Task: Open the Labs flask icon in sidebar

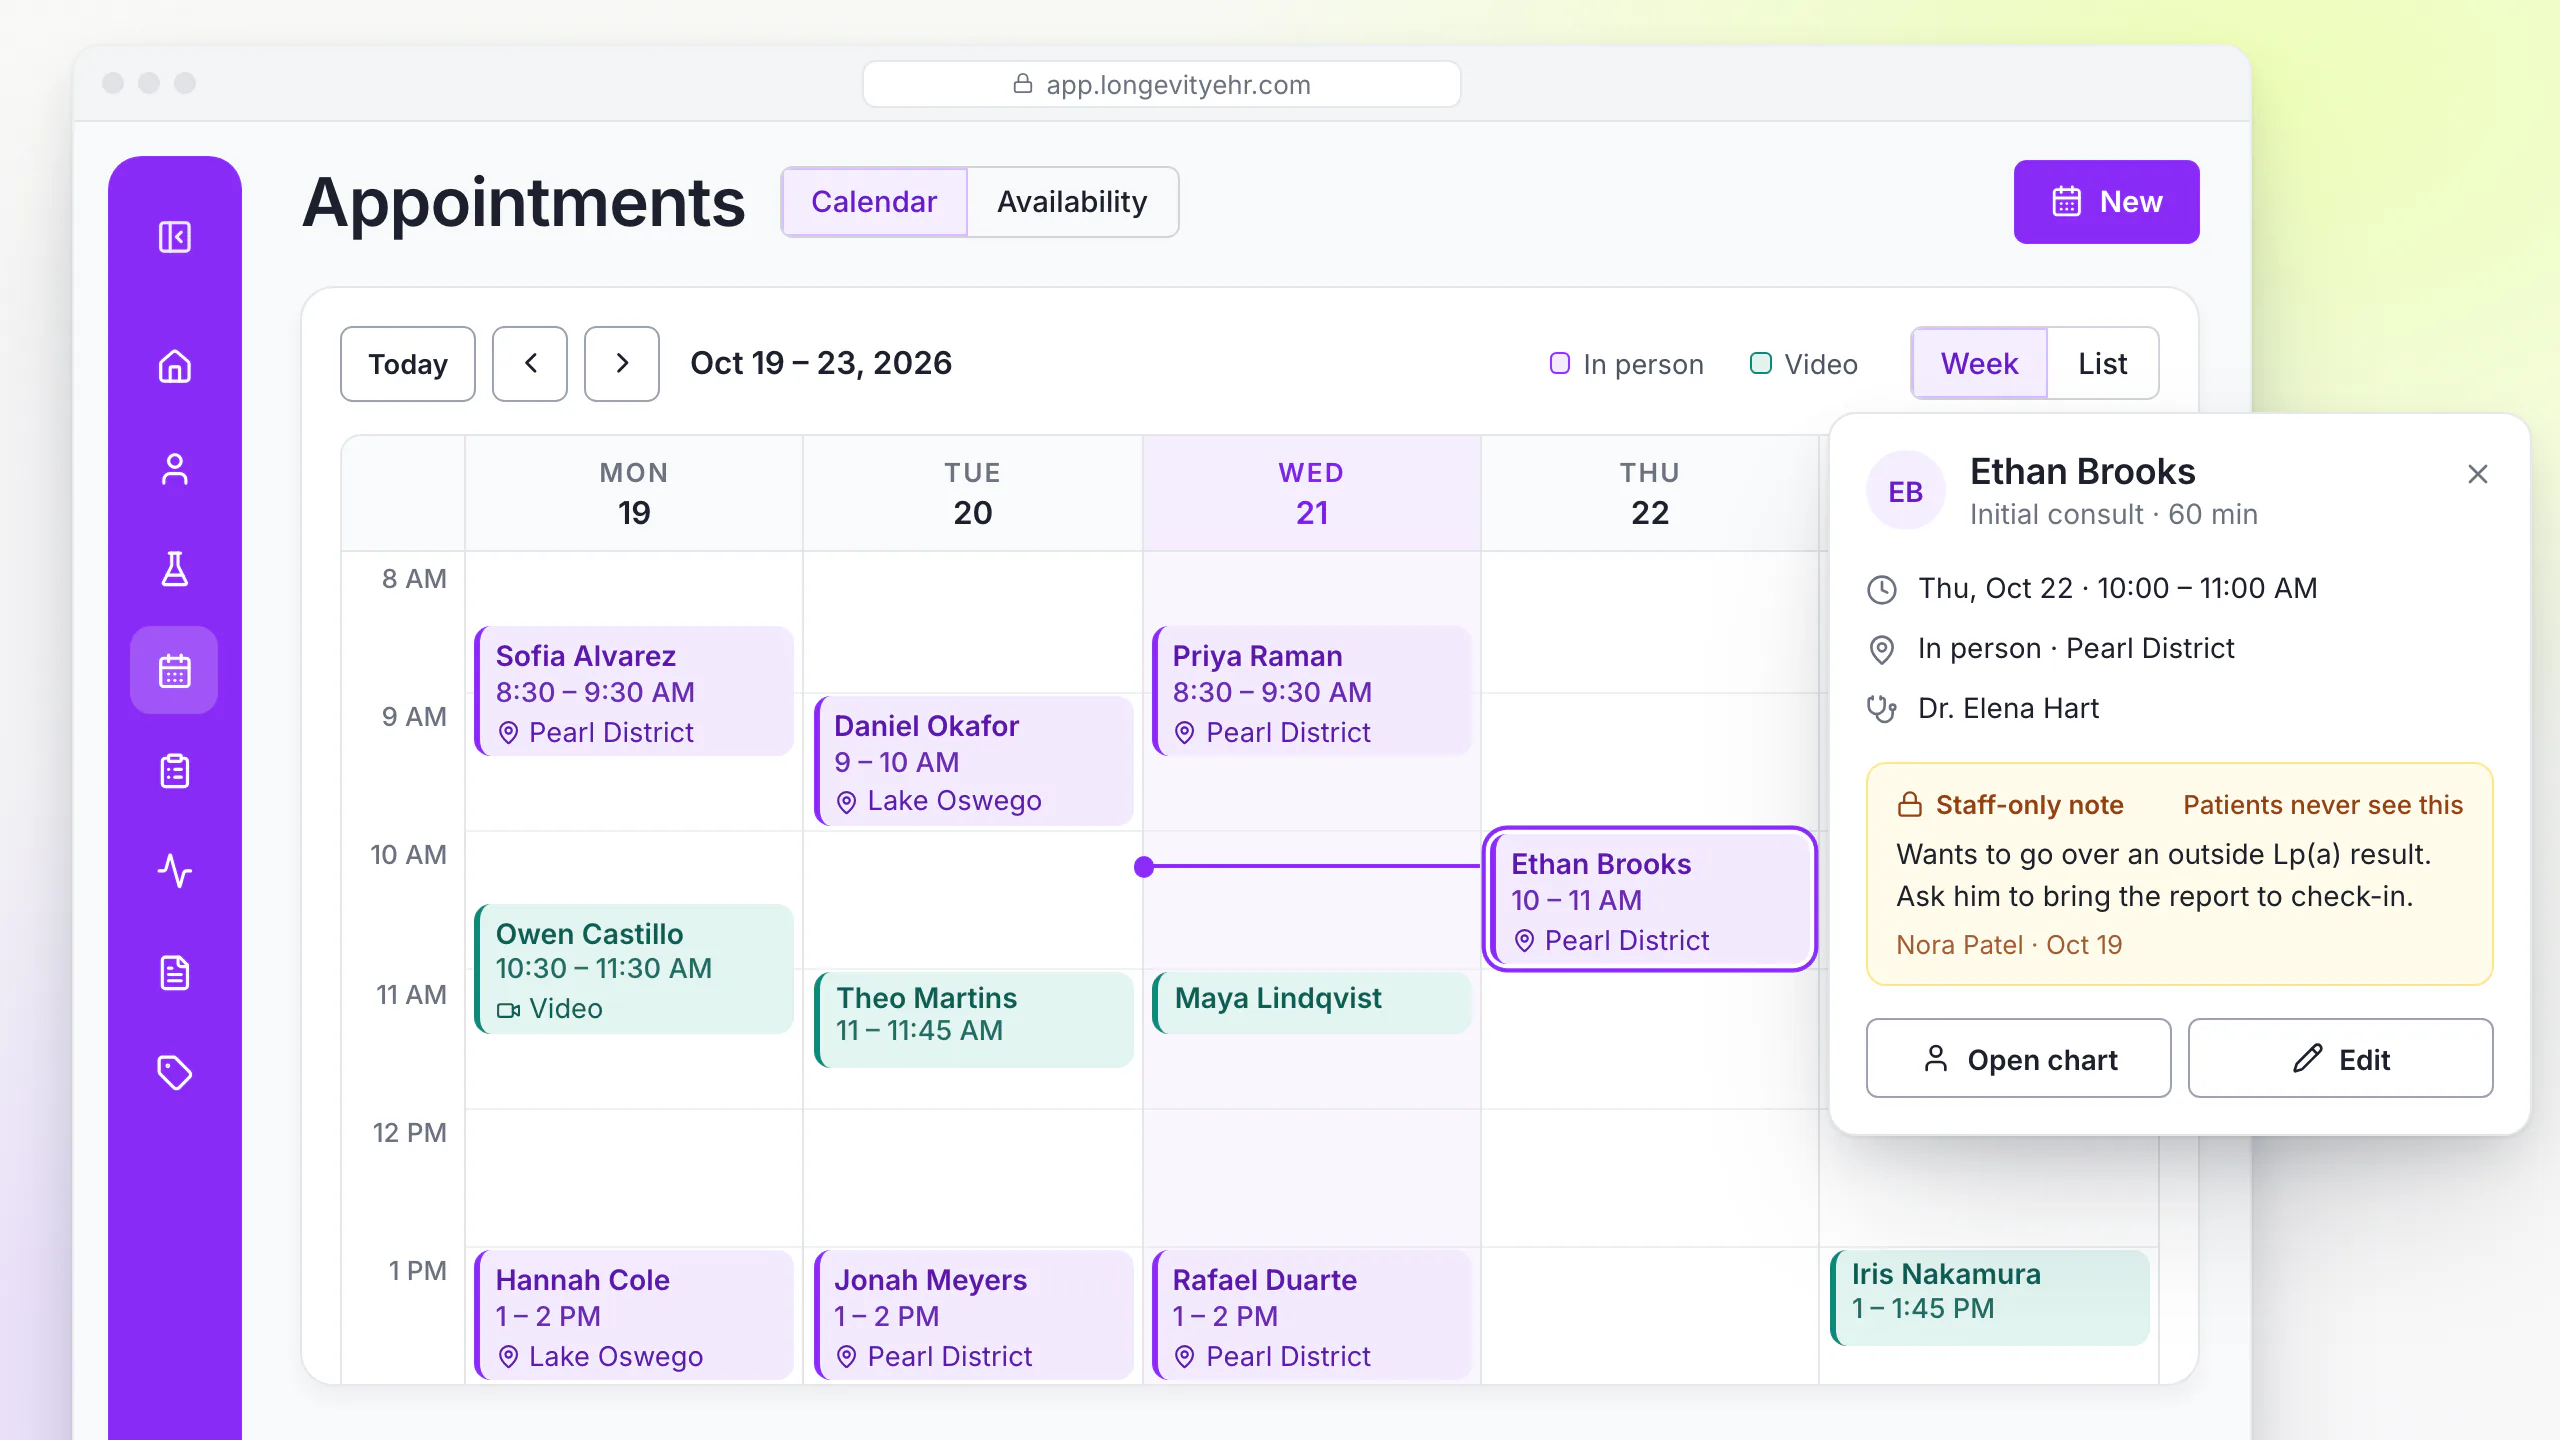Action: 175,569
